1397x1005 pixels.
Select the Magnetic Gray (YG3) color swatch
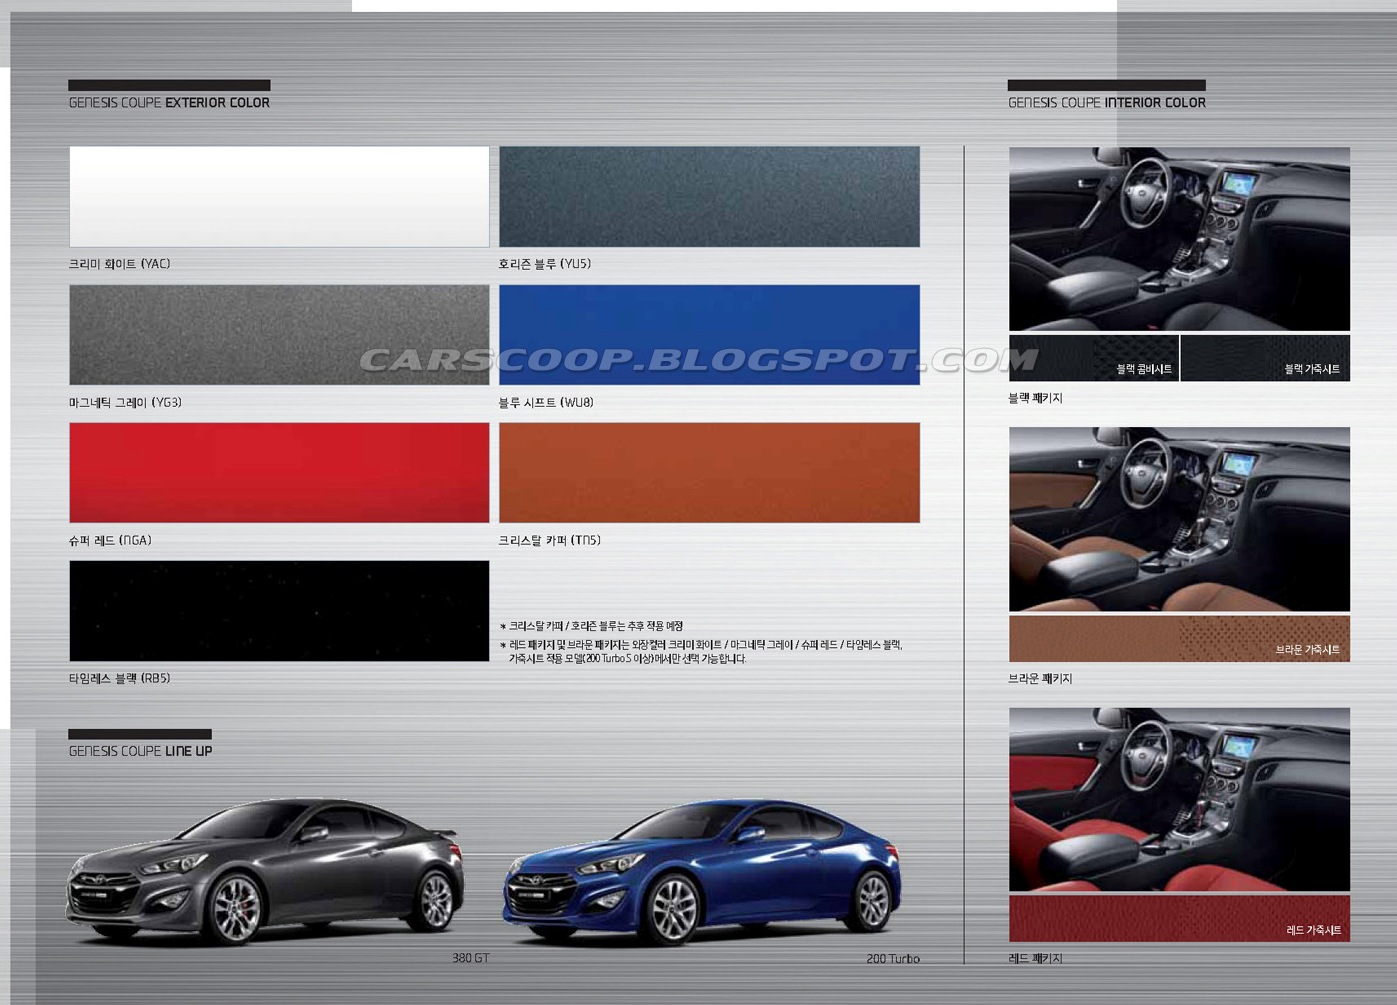[x=279, y=335]
